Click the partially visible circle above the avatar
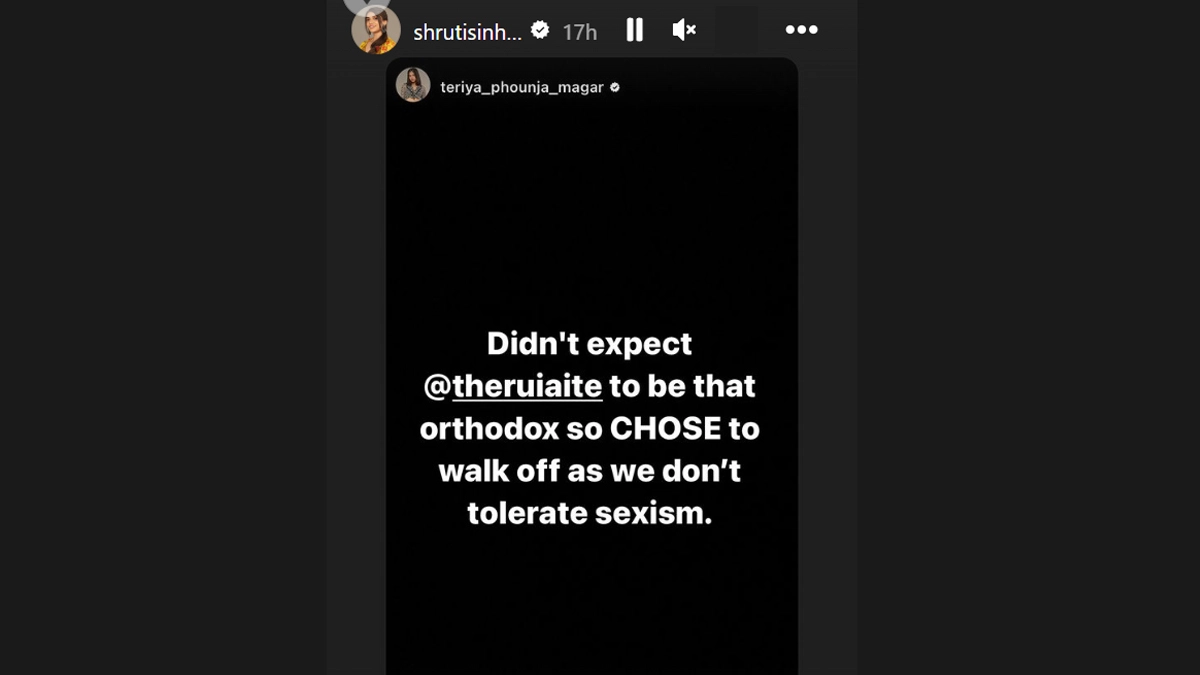 (x=365, y=4)
